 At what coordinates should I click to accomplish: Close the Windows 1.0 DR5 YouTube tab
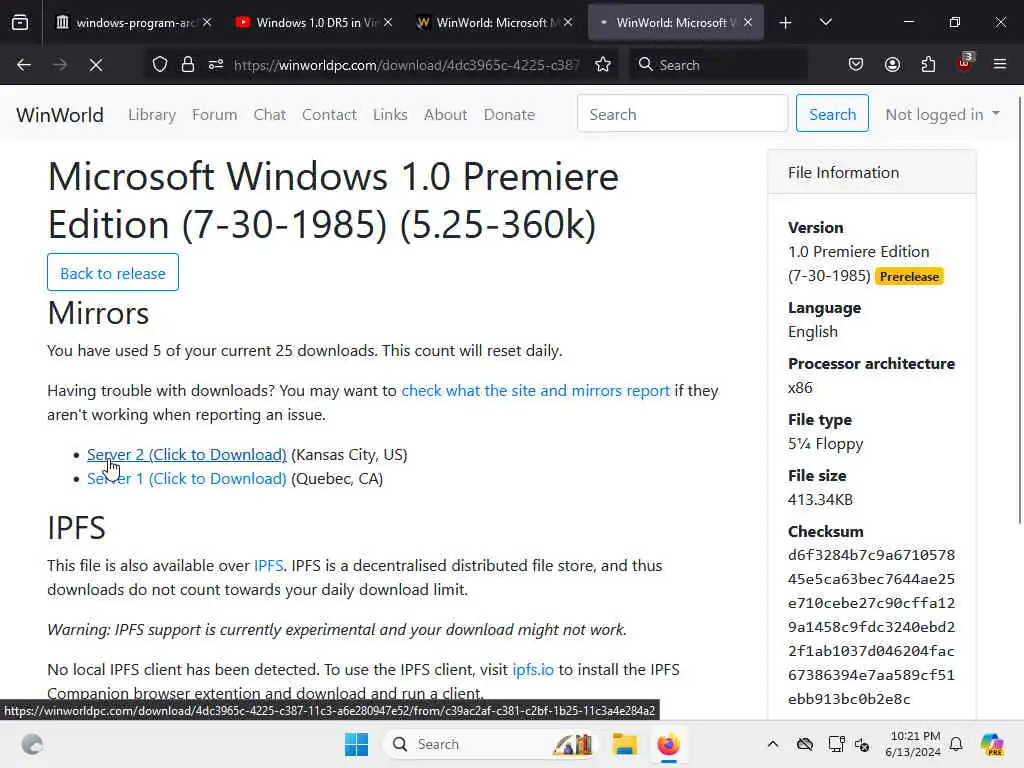[388, 22]
